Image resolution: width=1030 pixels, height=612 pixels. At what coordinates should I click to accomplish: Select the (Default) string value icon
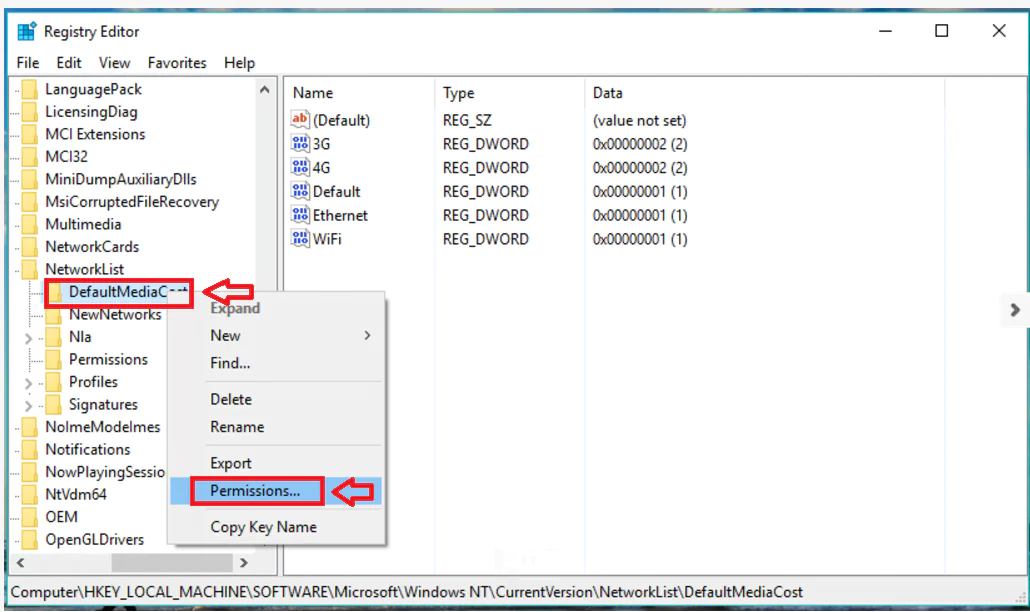click(x=300, y=120)
